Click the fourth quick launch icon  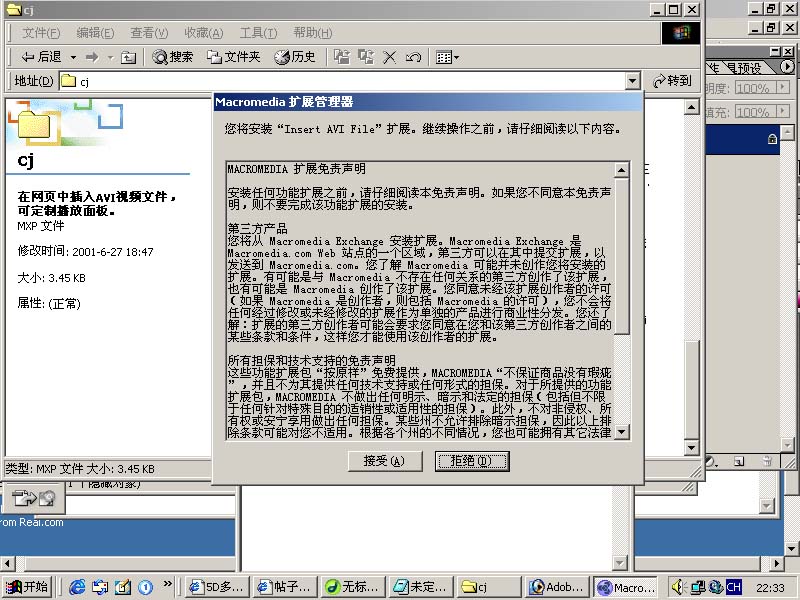[x=145, y=587]
